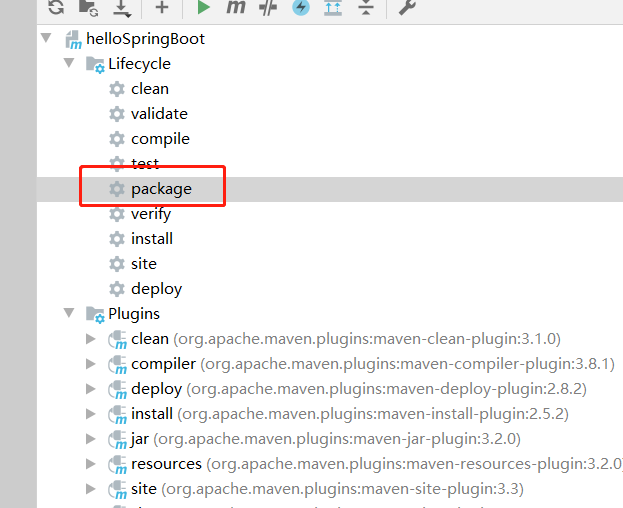This screenshot has height=508, width=623.
Task: Toggle Offline Mode in Maven toolbar
Action: pyautogui.click(x=267, y=8)
